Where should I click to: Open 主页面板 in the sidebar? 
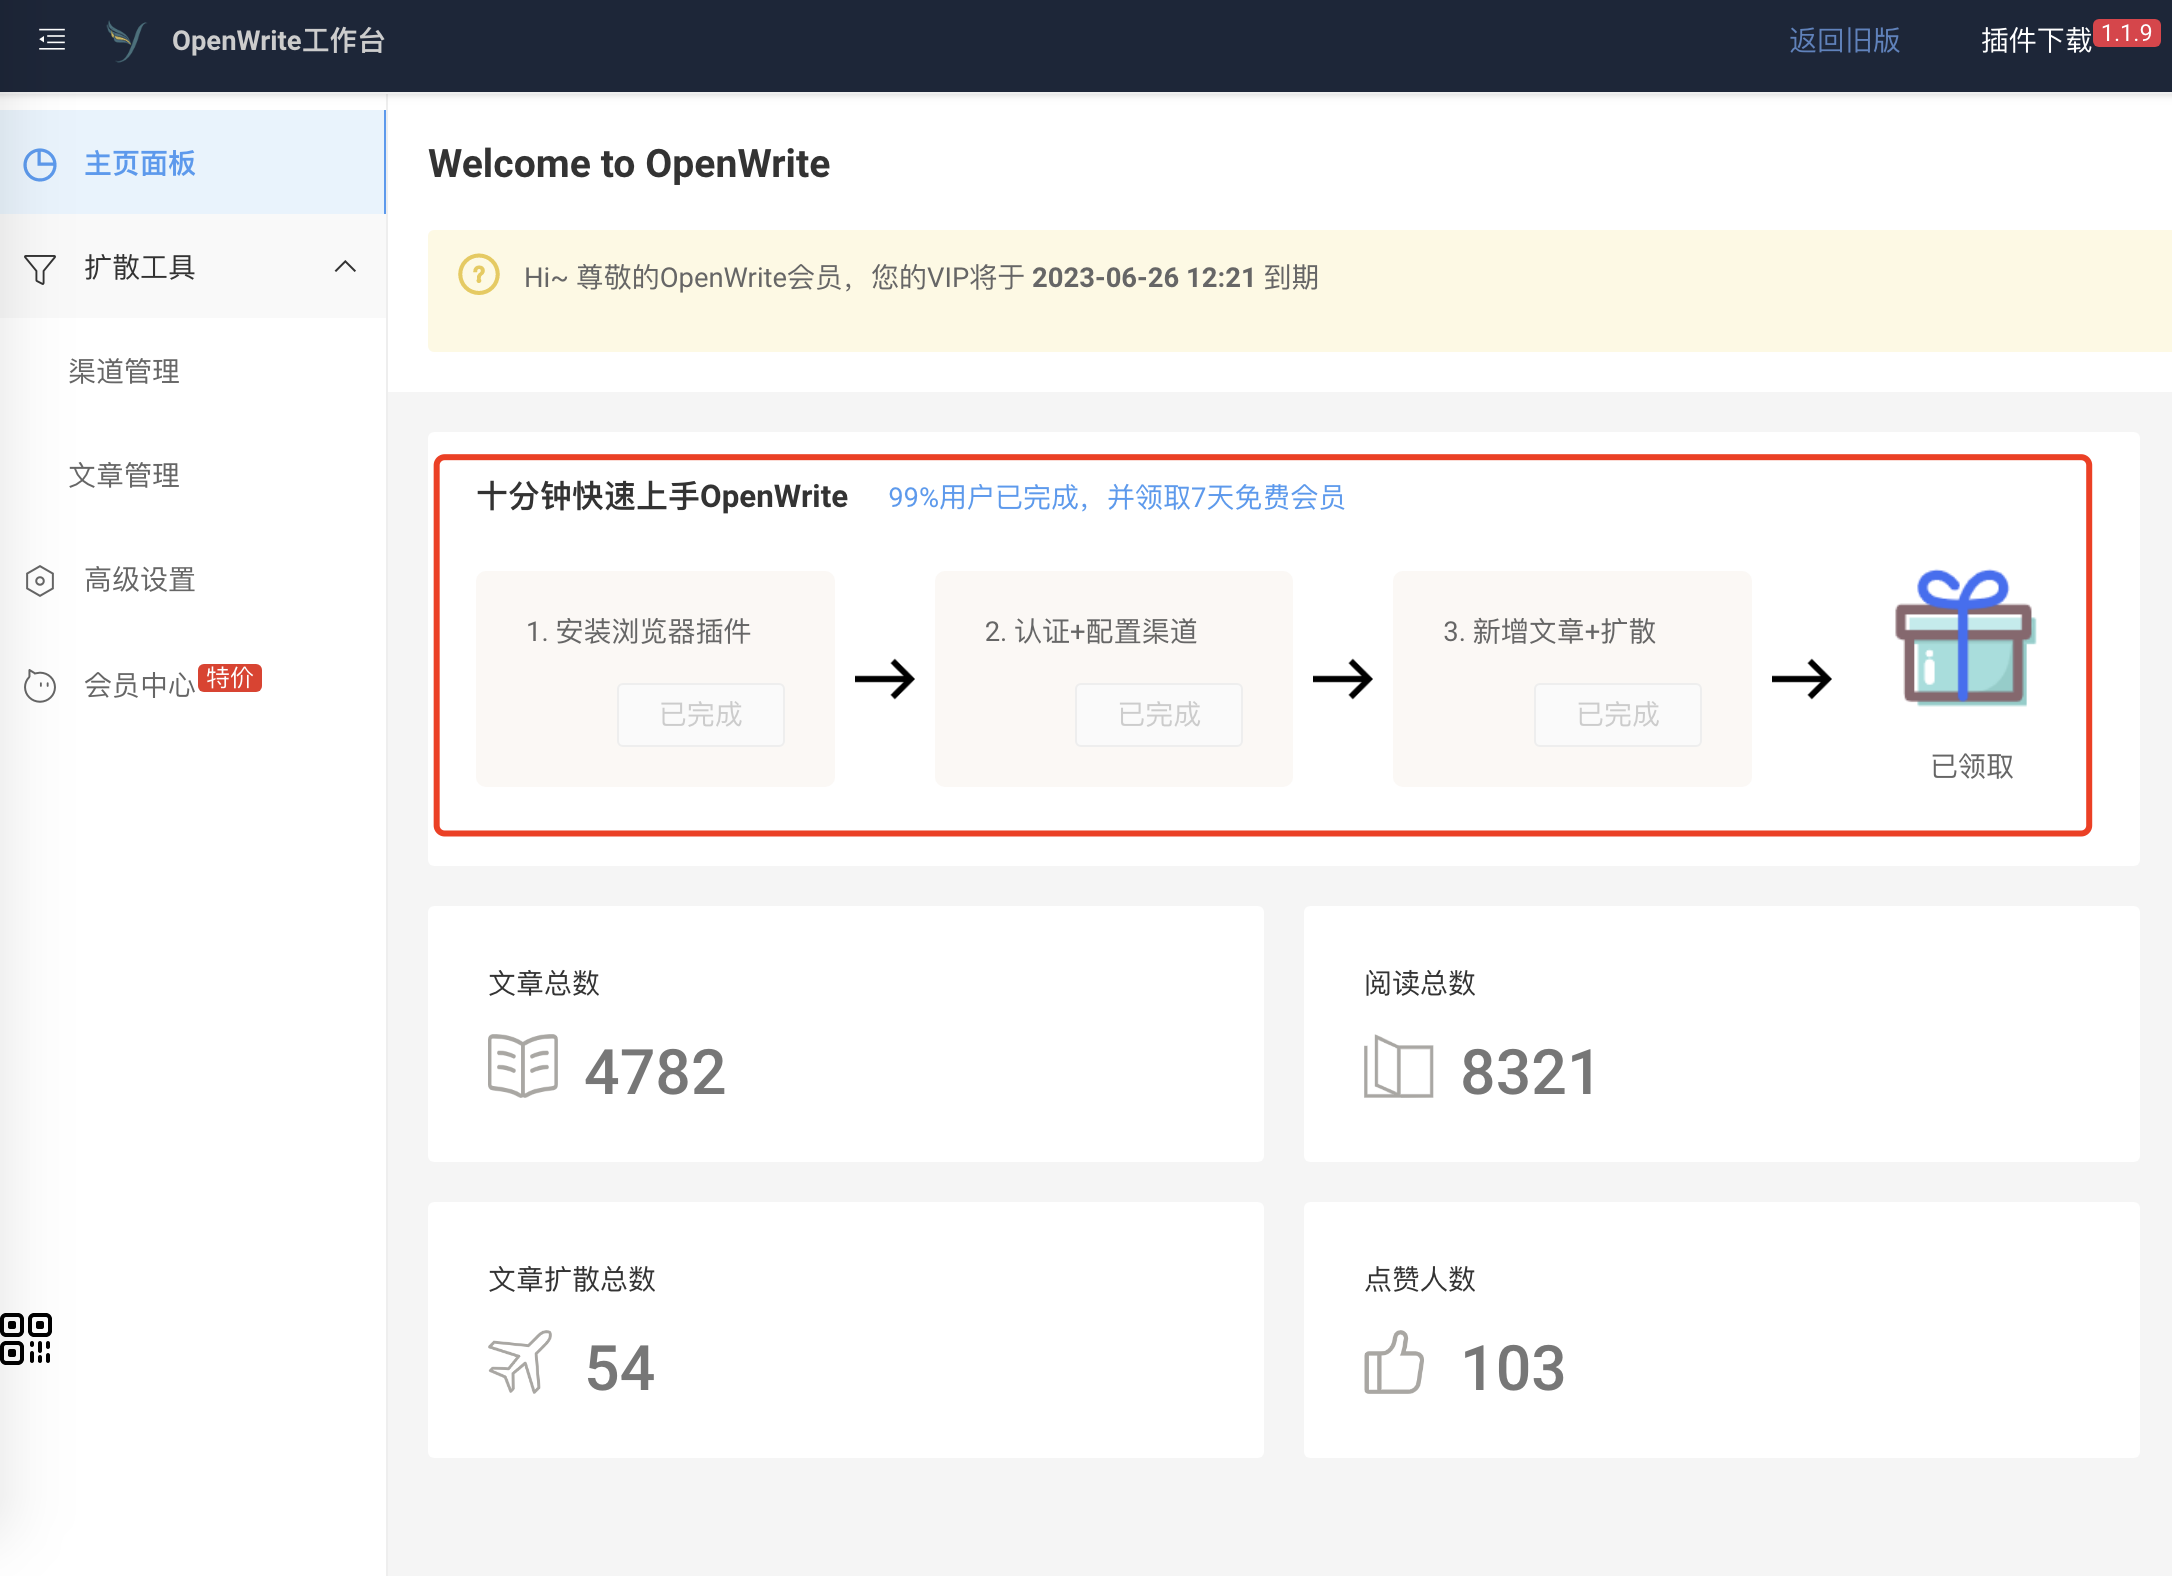[140, 163]
